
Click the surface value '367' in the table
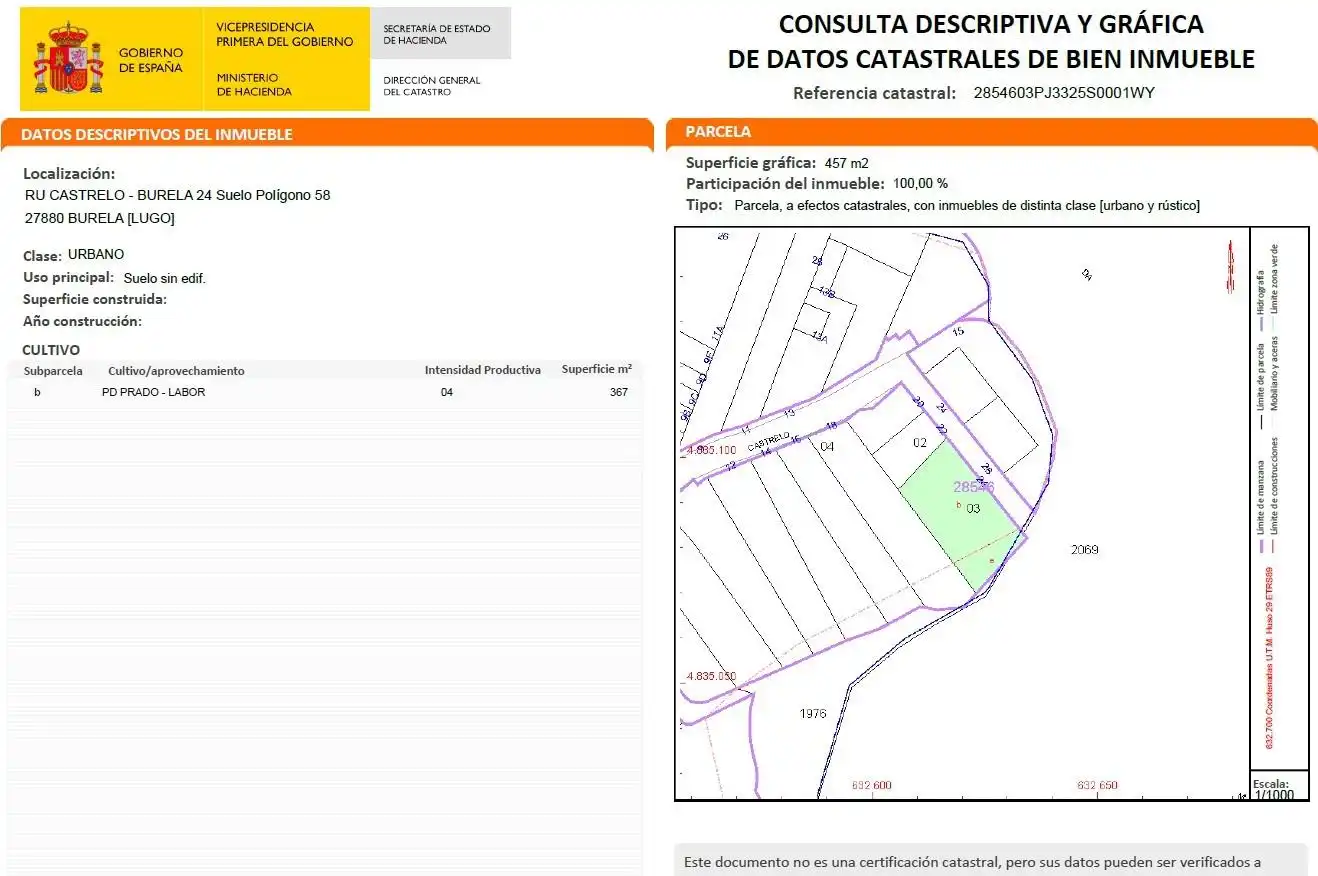[x=619, y=392]
